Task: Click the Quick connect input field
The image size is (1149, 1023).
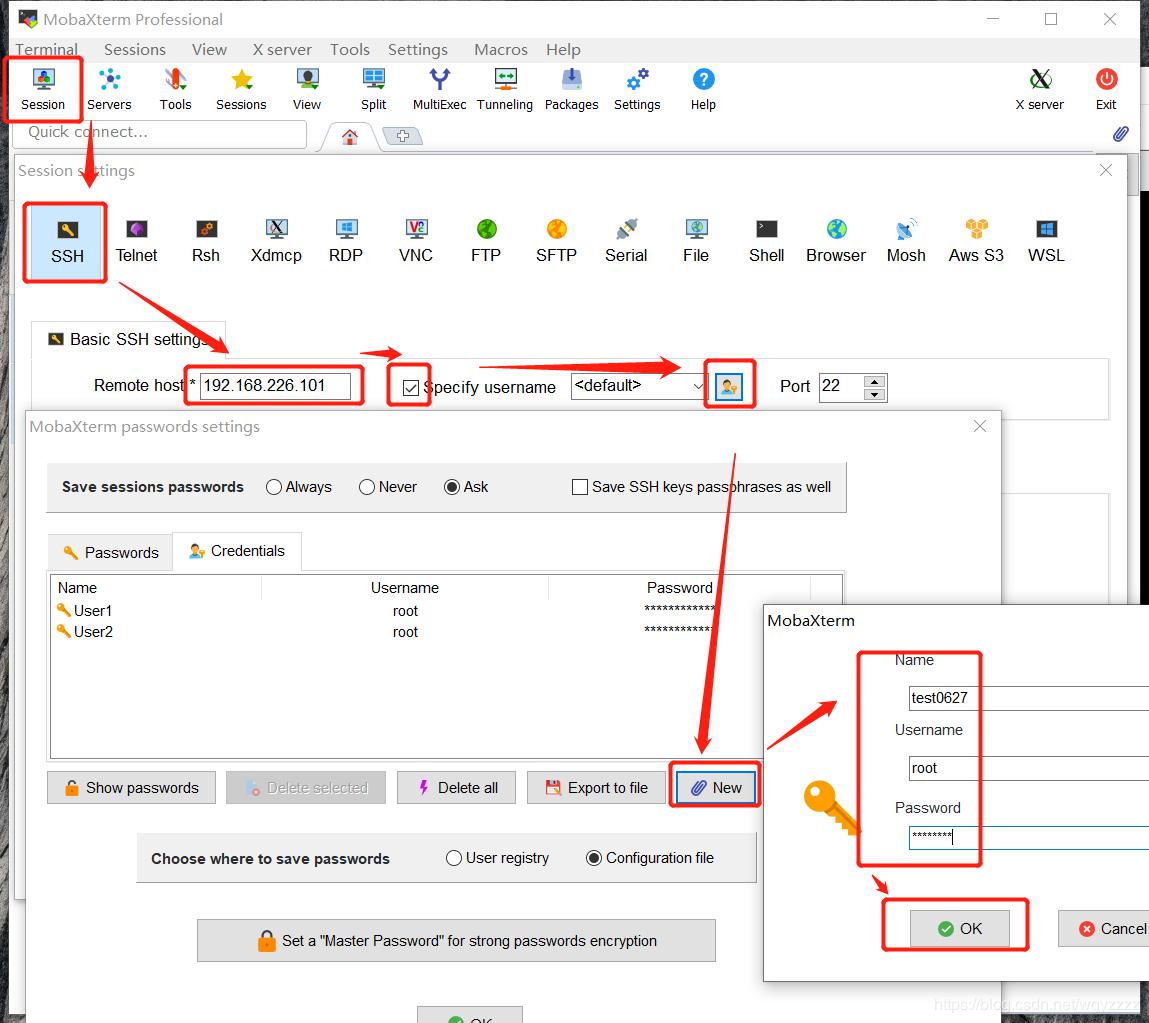Action: click(x=160, y=132)
